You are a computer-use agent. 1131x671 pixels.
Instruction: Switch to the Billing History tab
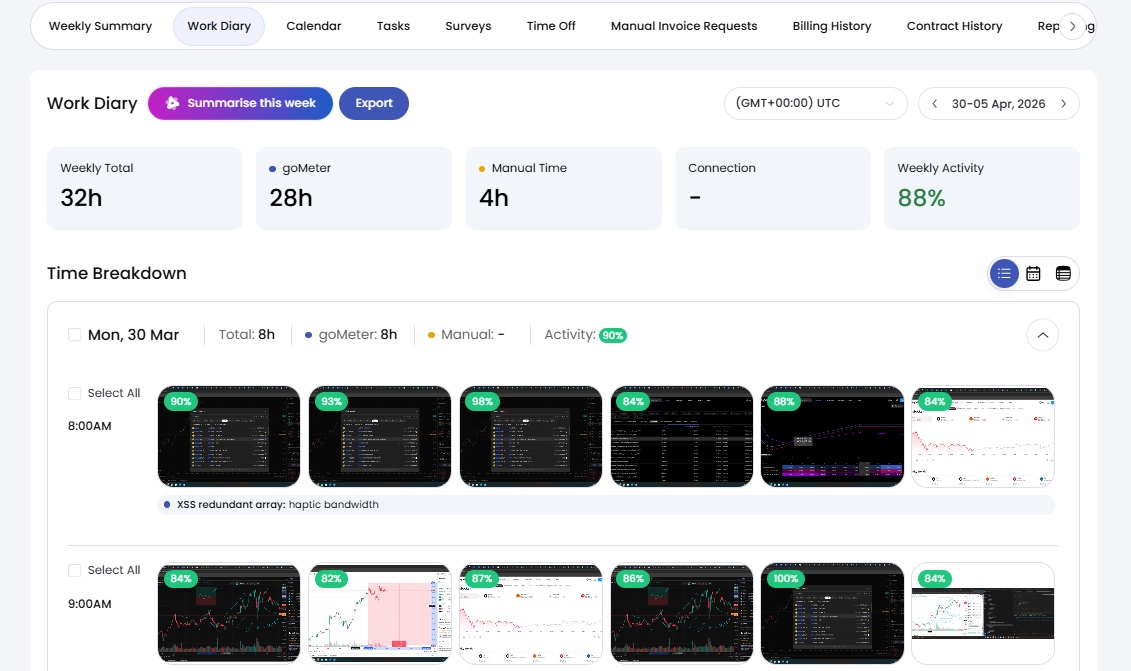[x=831, y=26]
